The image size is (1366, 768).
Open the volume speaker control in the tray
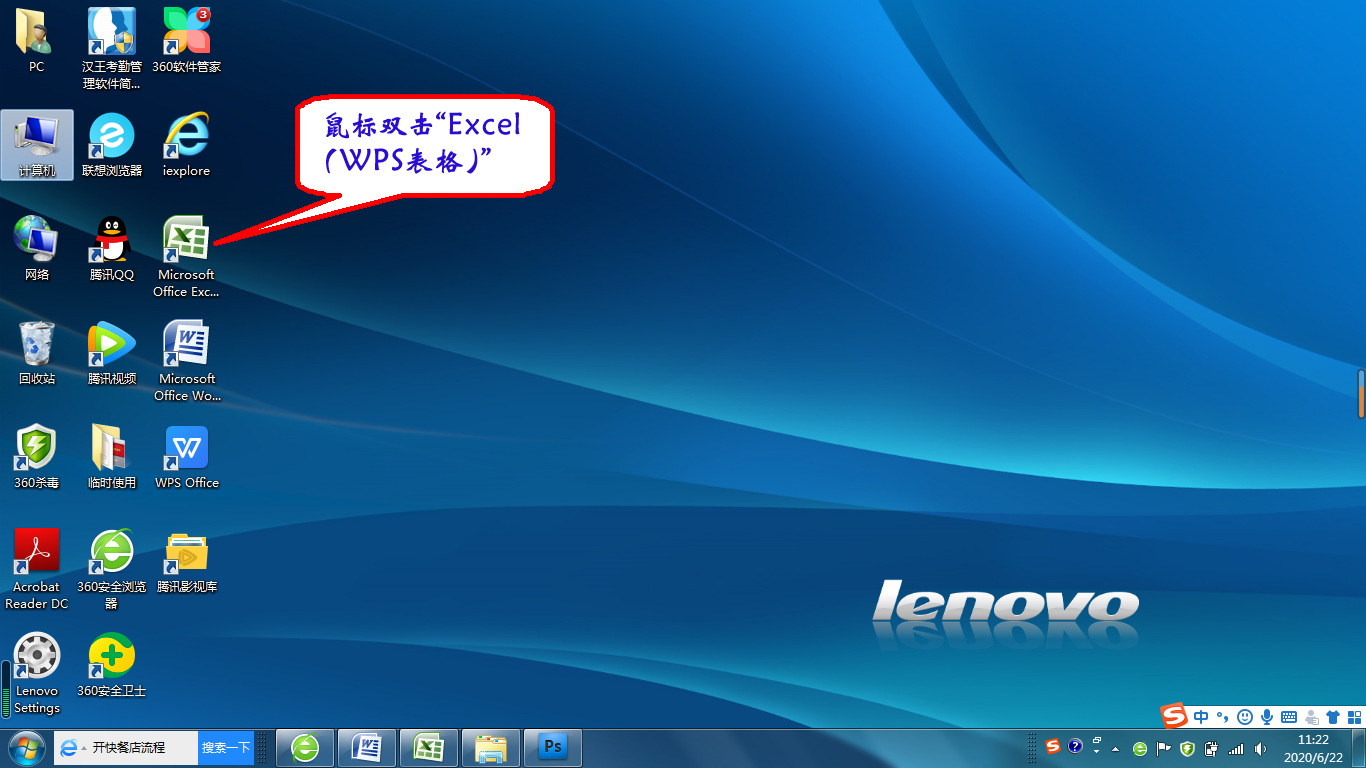pos(1260,748)
